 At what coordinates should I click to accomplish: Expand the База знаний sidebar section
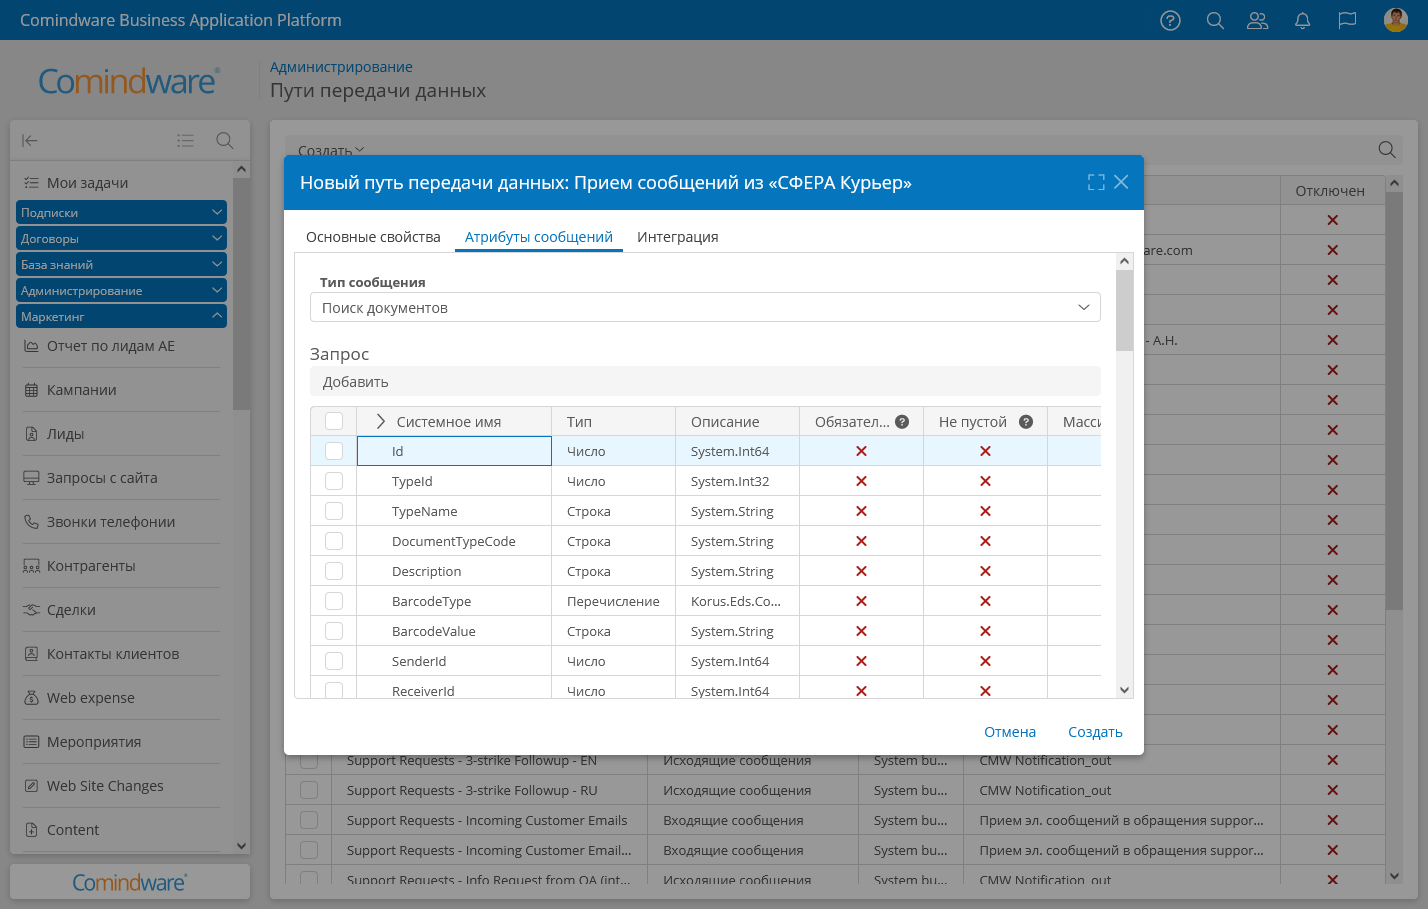[121, 264]
